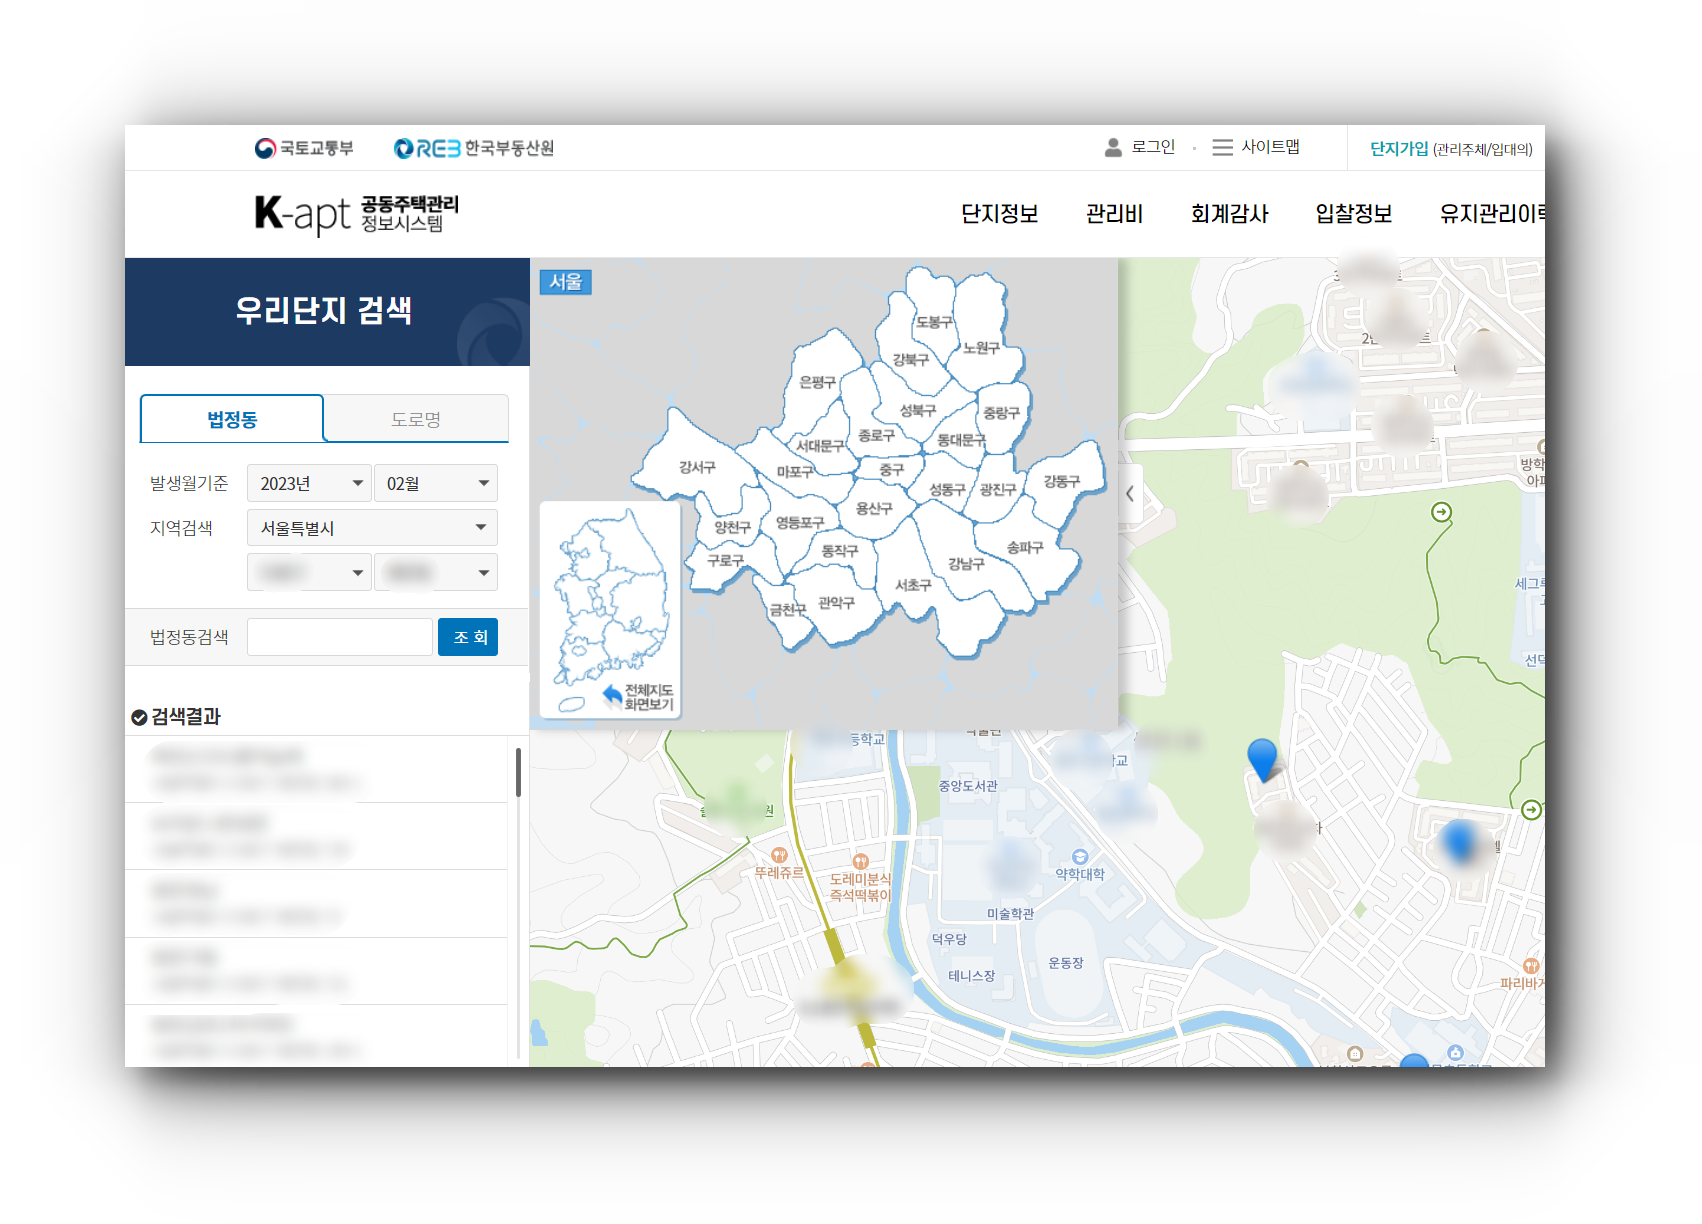Image resolution: width=1702 pixels, height=1224 pixels.
Task: Select 광진구 on the Seoul map
Action: click(x=998, y=489)
